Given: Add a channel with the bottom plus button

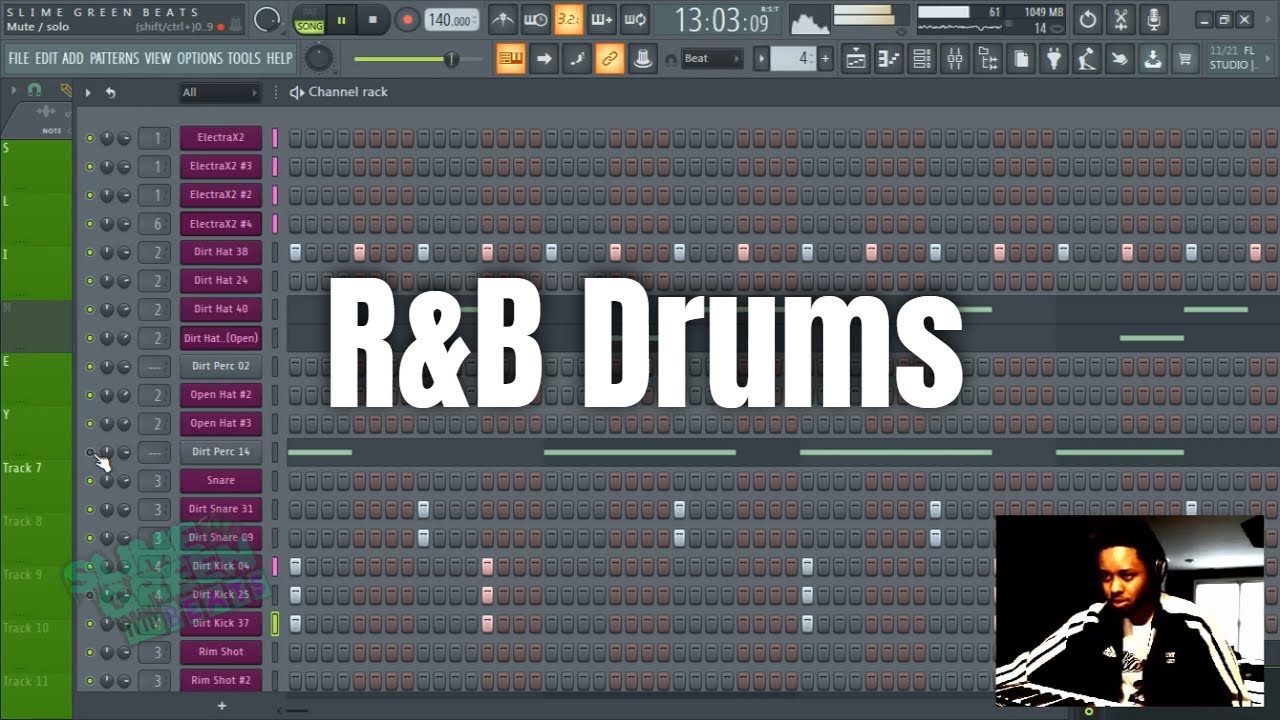Looking at the screenshot, I should point(221,706).
